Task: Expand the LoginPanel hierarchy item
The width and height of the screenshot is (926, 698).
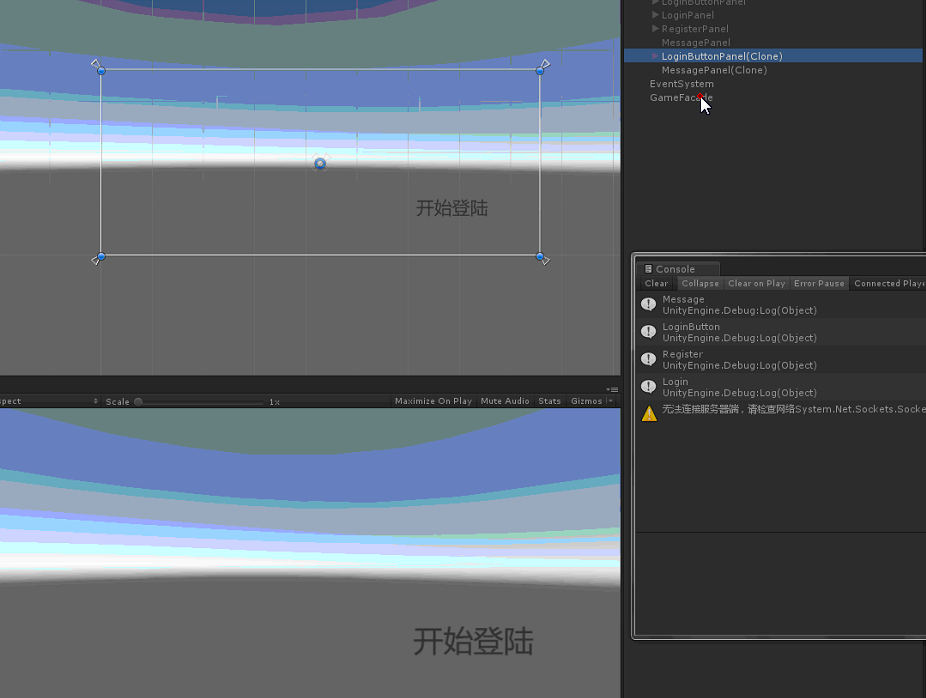Action: point(655,15)
